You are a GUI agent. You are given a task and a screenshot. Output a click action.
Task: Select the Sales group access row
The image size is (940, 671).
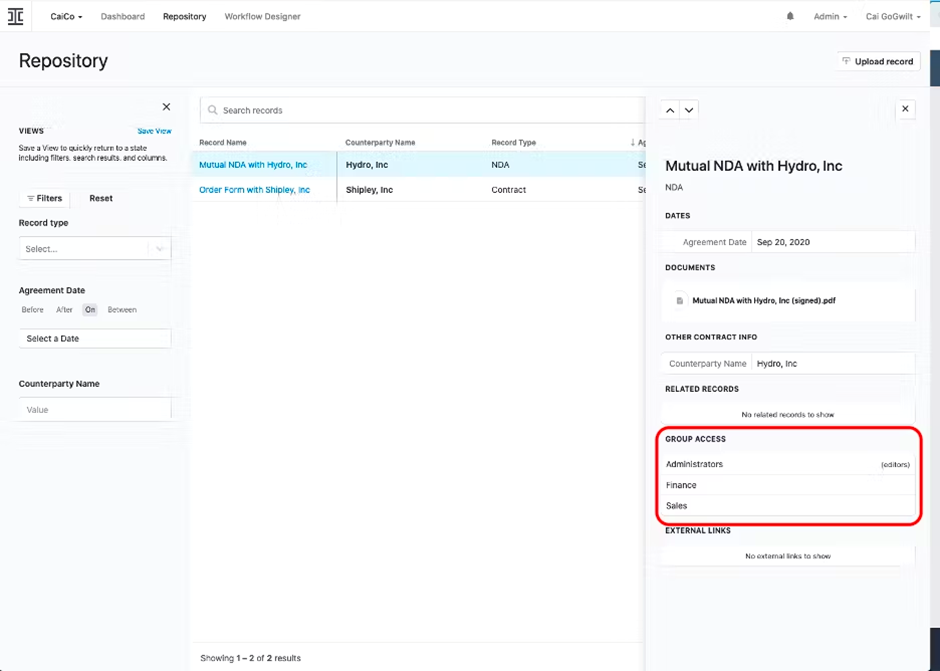click(x=788, y=505)
